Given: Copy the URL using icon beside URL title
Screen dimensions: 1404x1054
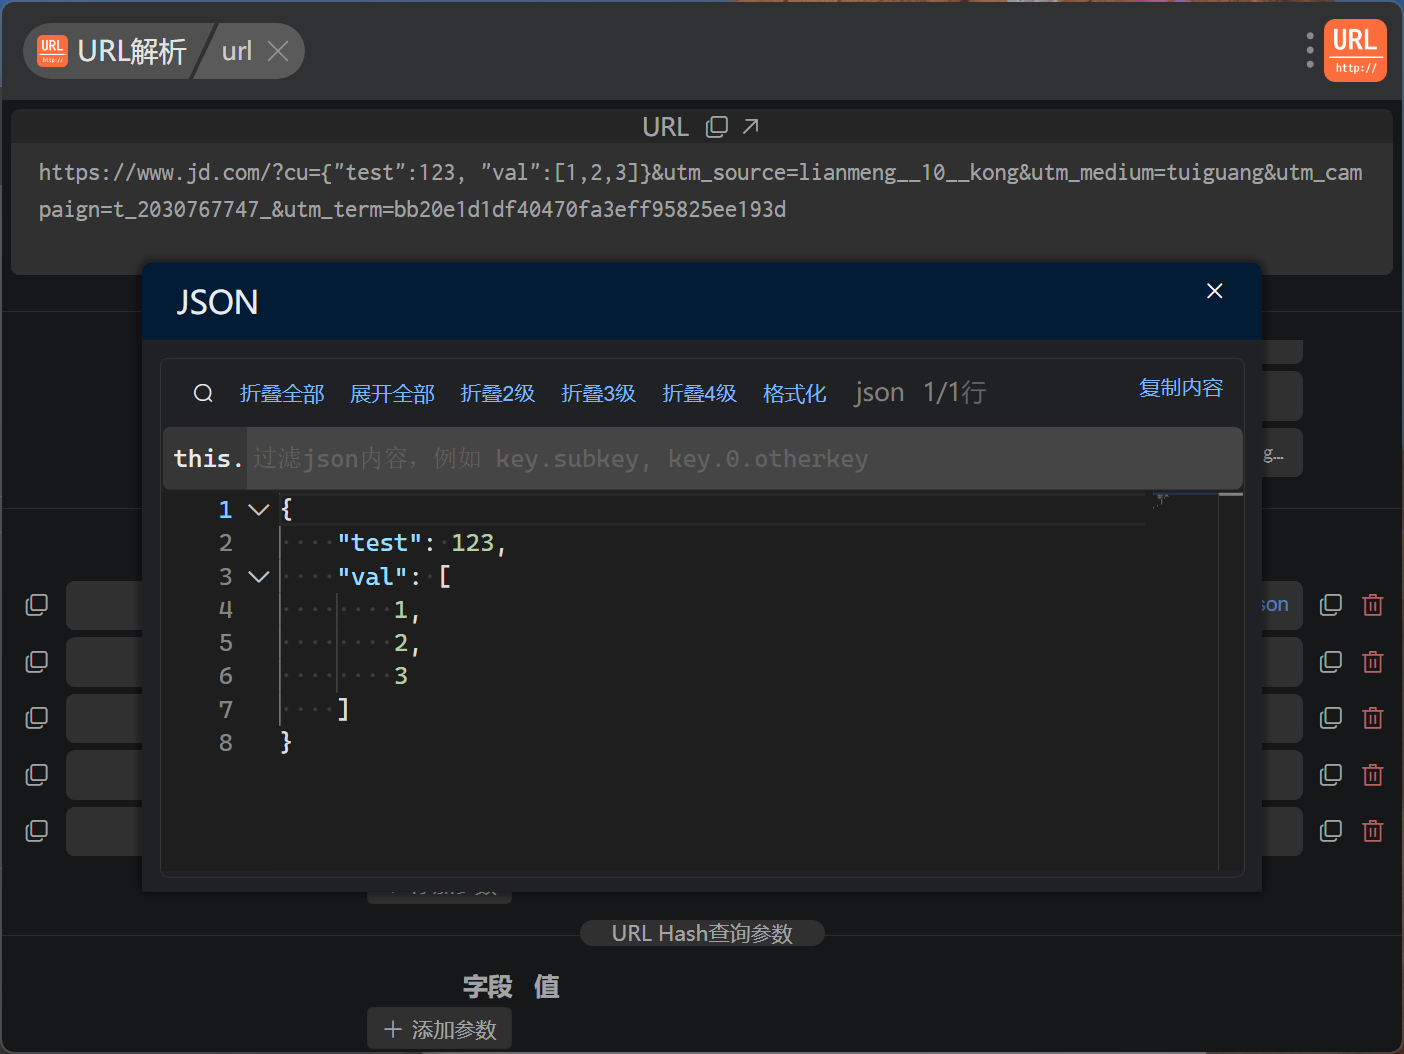Looking at the screenshot, I should pyautogui.click(x=717, y=127).
